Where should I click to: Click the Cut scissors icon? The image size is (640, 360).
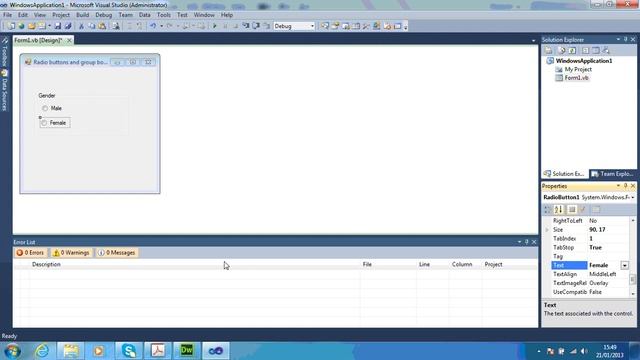click(81, 26)
